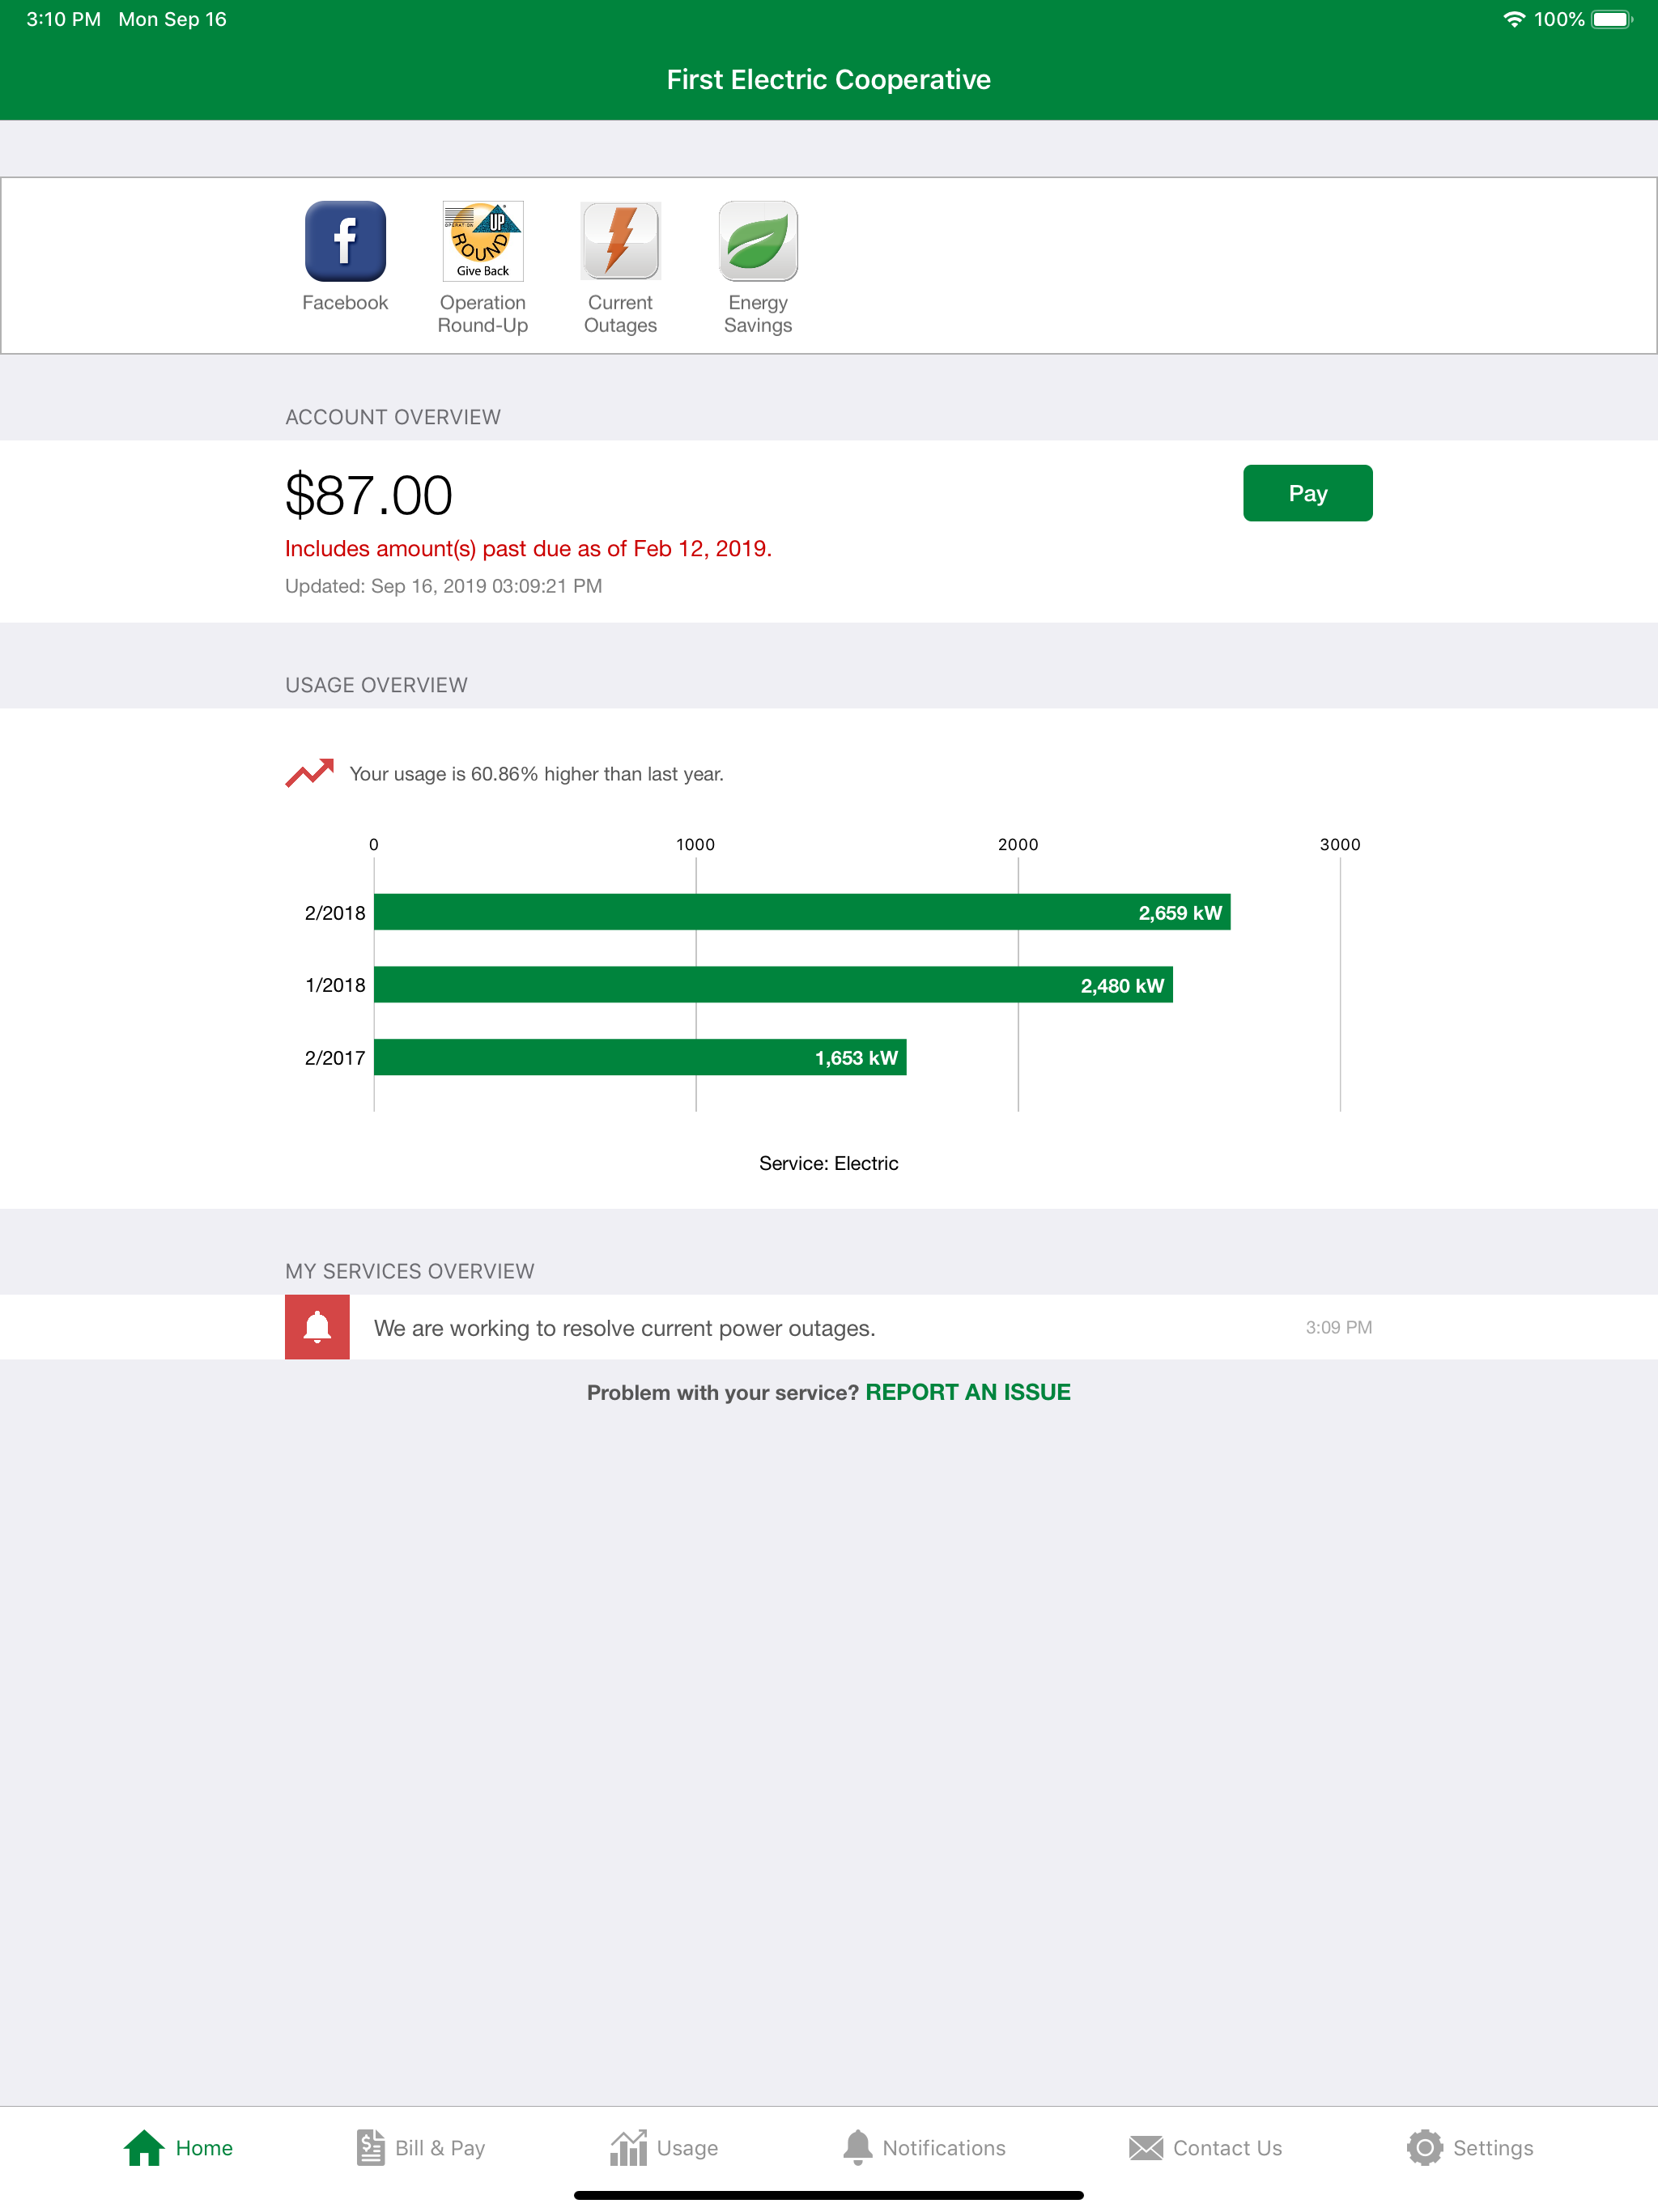
Task: Open the Facebook shortcut icon
Action: point(345,241)
